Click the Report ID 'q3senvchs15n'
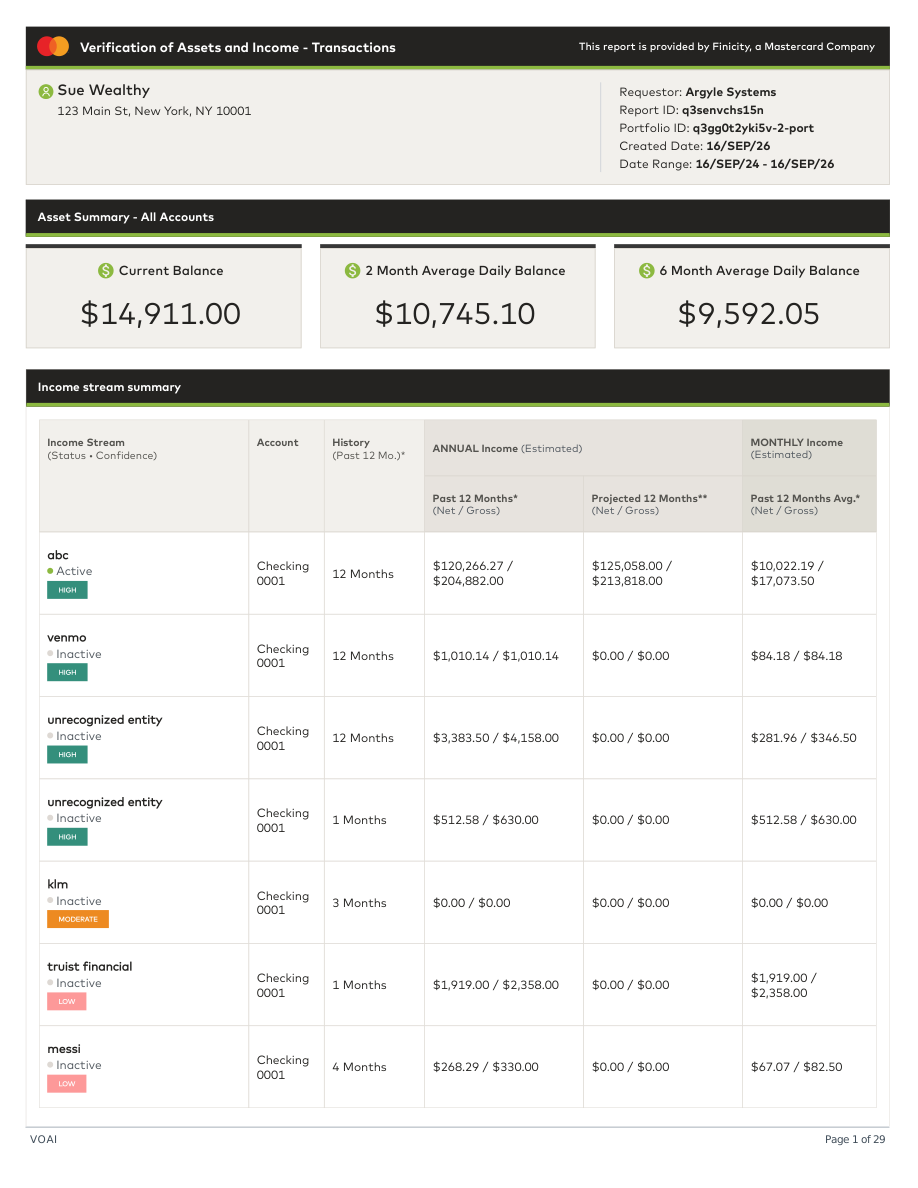Screen dimensions: 918x1188 (x=723, y=110)
